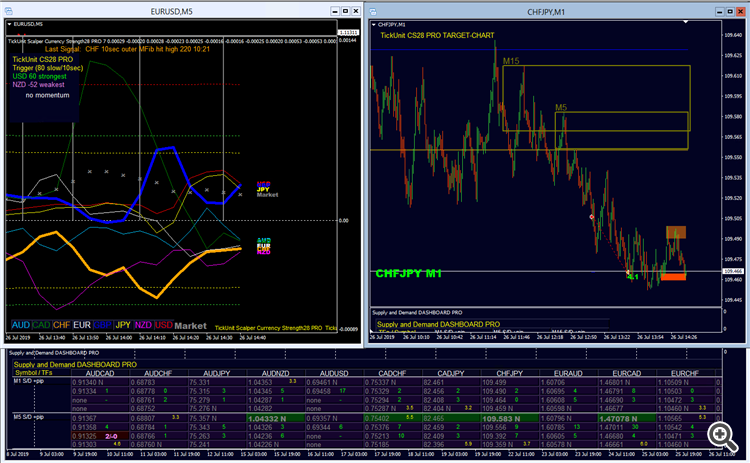The image size is (750, 463).
Task: Toggle the GBP currency button
Action: (103, 325)
